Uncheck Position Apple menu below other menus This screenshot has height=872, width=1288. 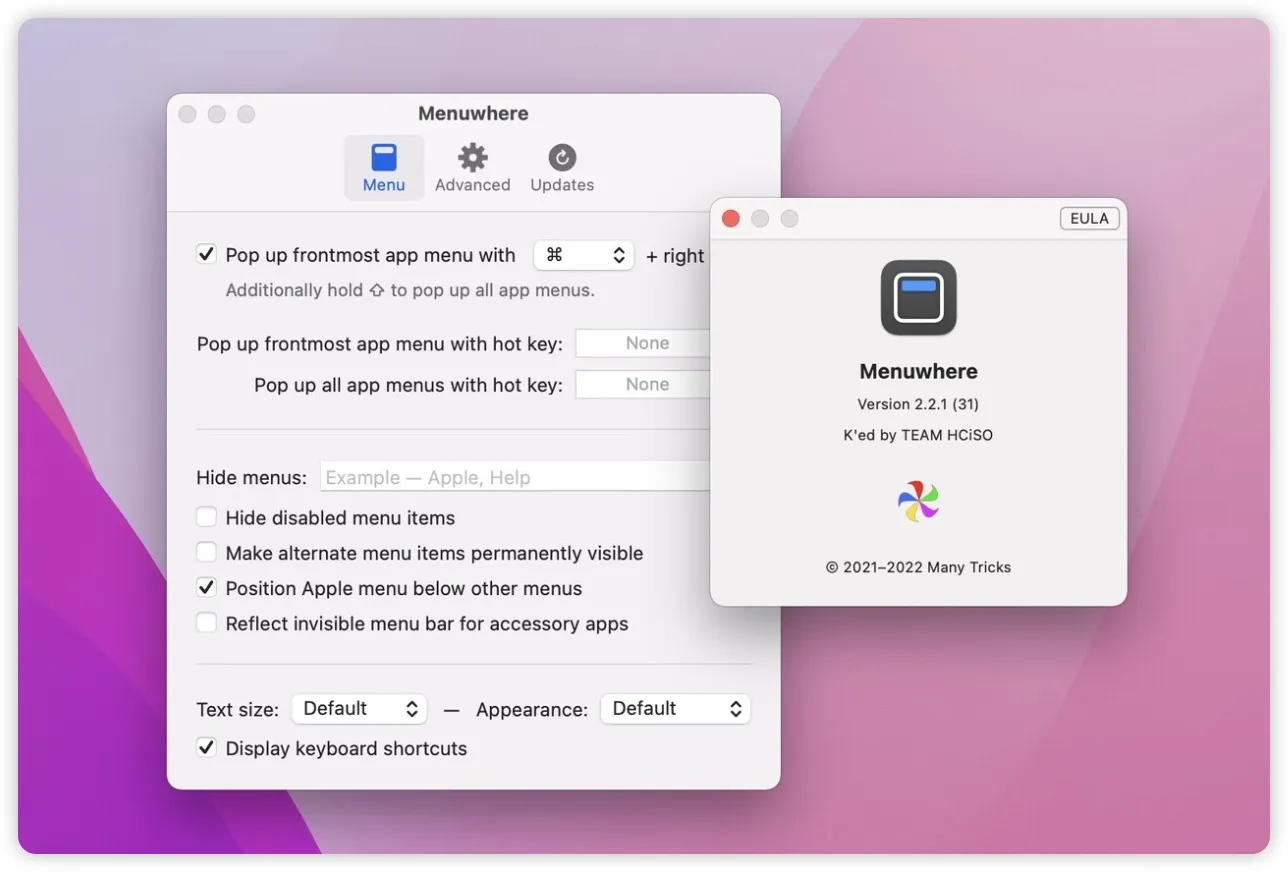pyautogui.click(x=206, y=587)
